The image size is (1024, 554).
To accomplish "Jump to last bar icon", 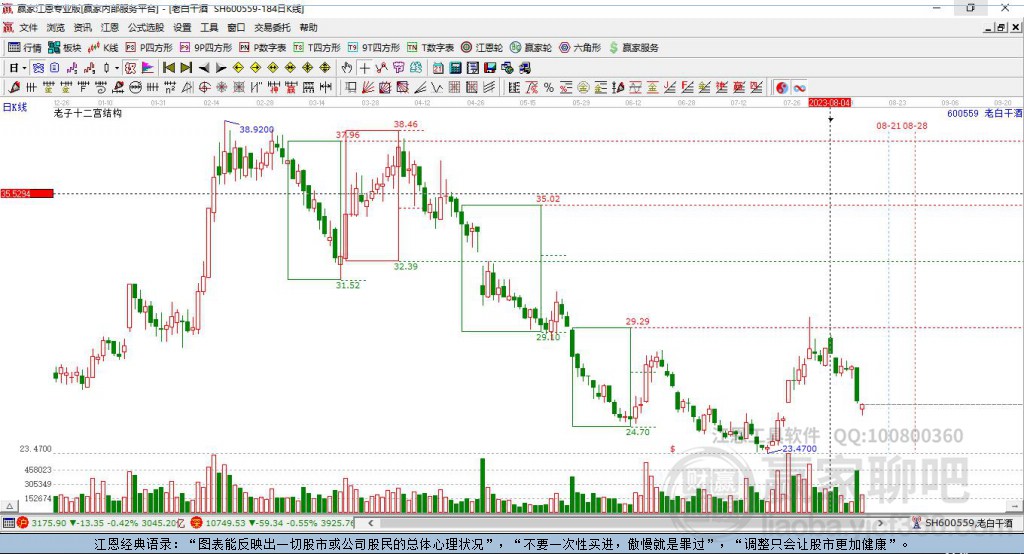I will point(186,68).
